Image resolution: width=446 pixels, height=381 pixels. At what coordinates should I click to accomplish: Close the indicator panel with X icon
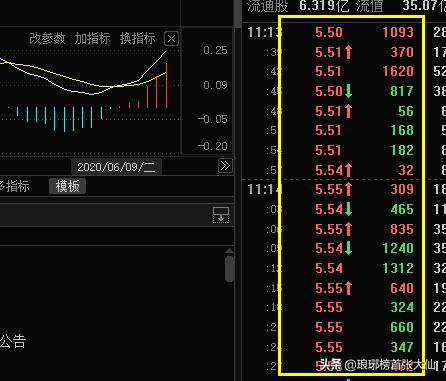pos(171,39)
